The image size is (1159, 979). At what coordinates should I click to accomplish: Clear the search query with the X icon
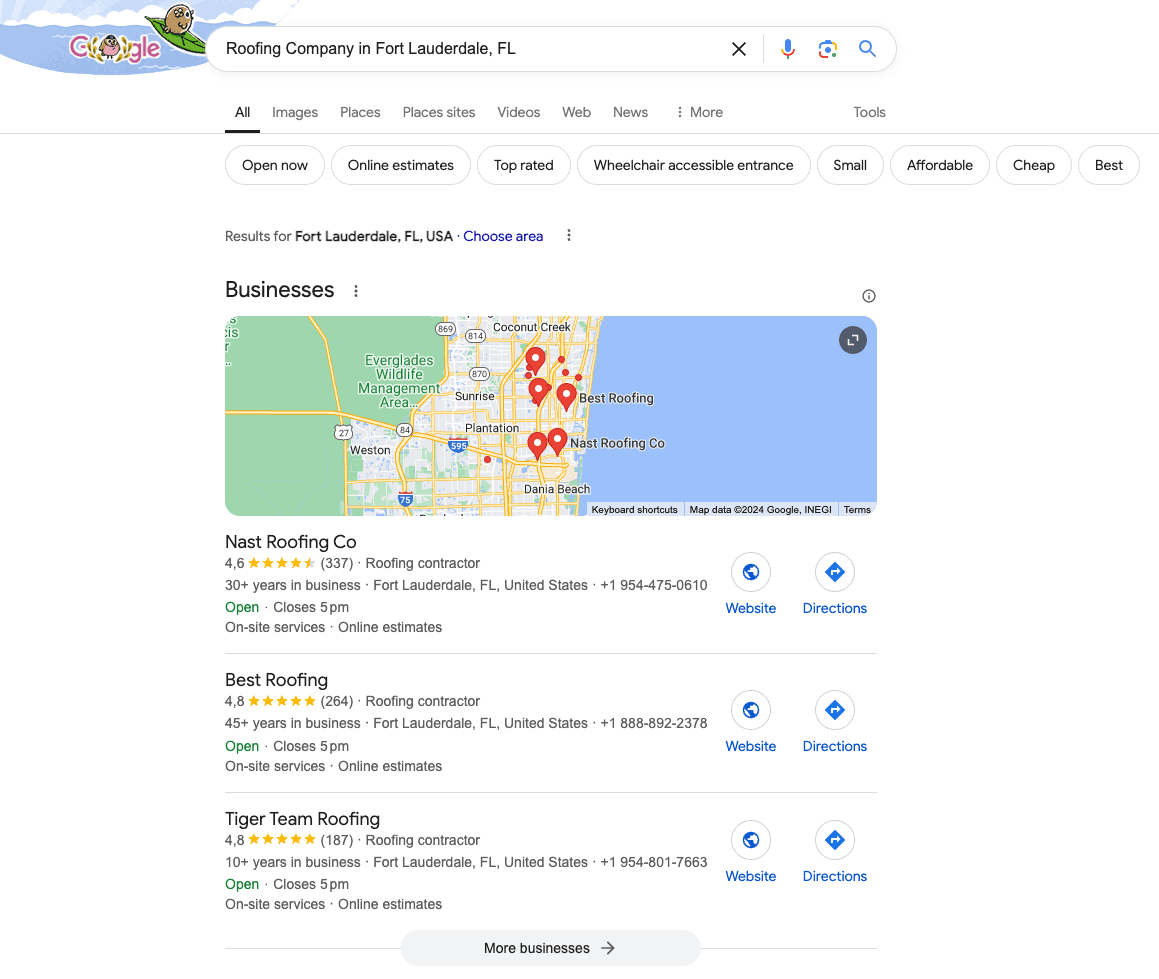tap(738, 49)
